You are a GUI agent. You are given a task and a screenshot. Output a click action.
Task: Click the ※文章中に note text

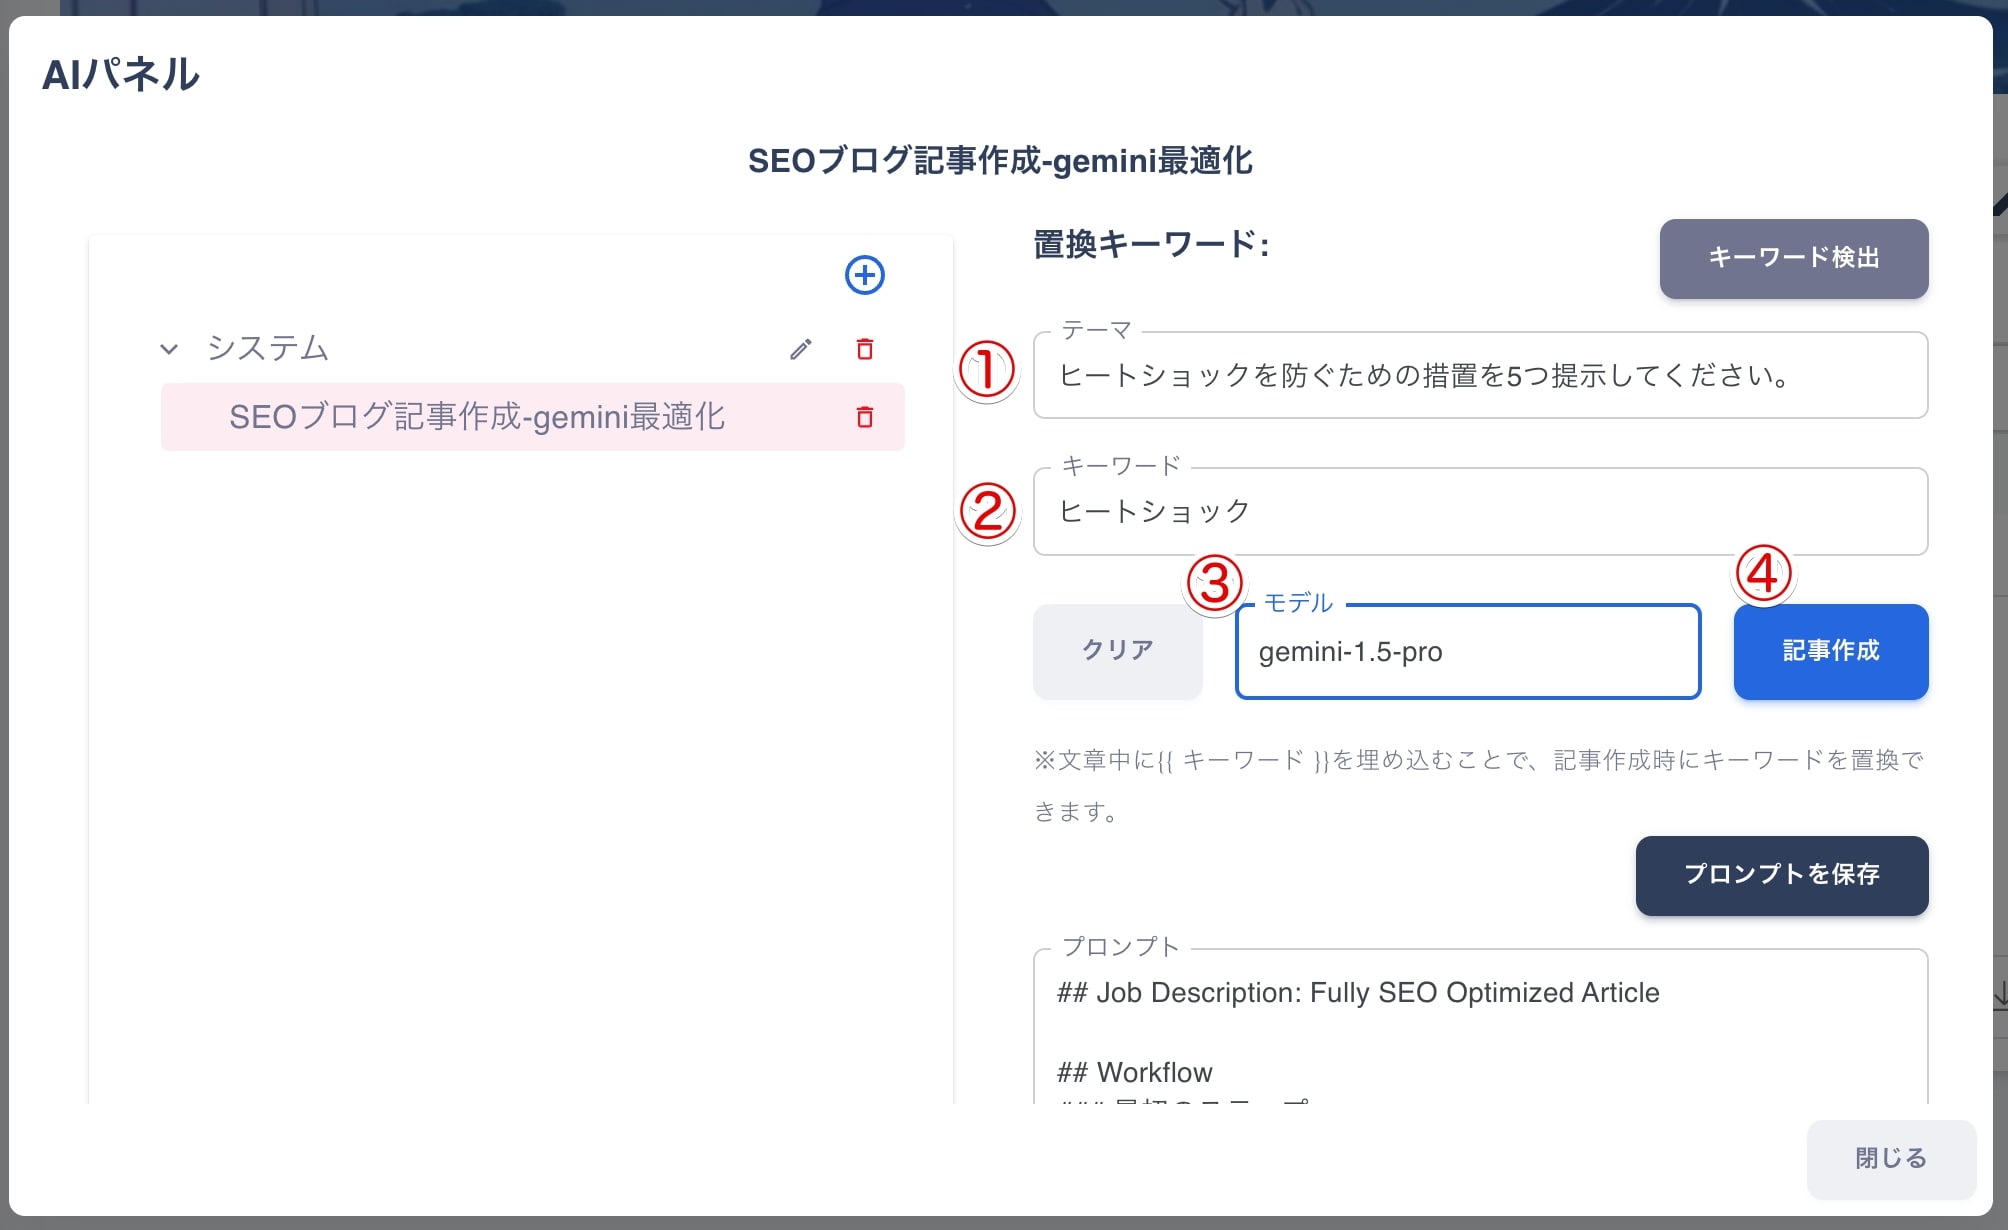[x=1479, y=786]
